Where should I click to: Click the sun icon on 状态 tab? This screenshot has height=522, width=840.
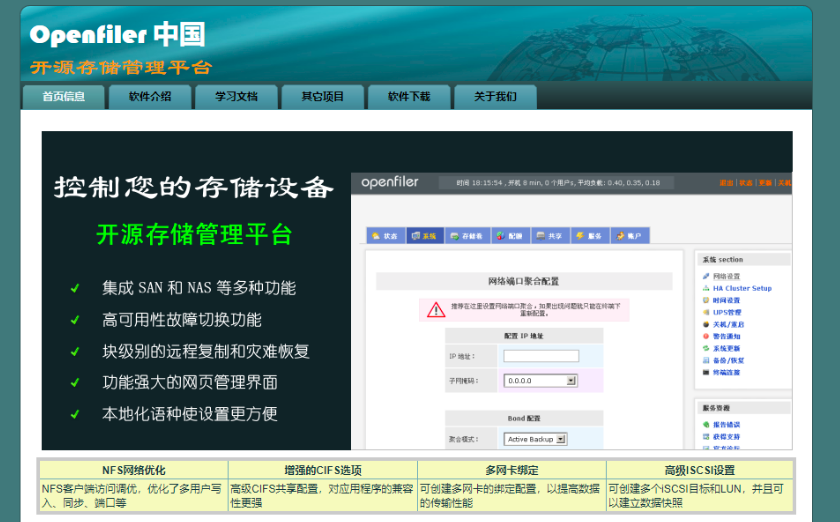point(376,236)
